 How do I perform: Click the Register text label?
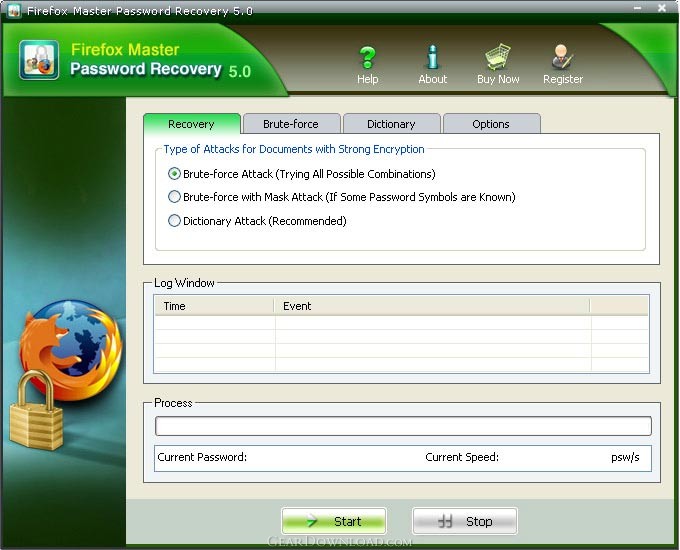(x=562, y=79)
